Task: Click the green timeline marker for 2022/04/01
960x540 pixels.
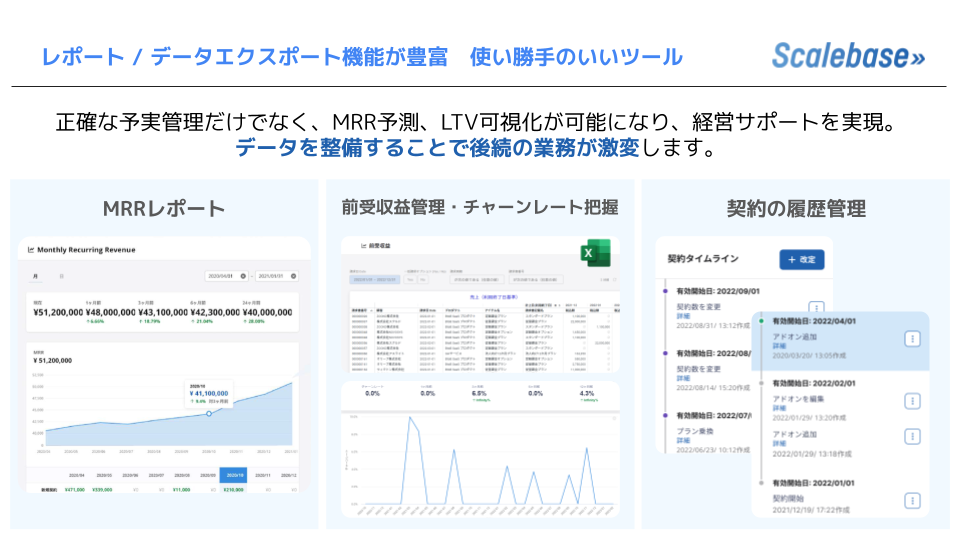Action: tap(761, 322)
